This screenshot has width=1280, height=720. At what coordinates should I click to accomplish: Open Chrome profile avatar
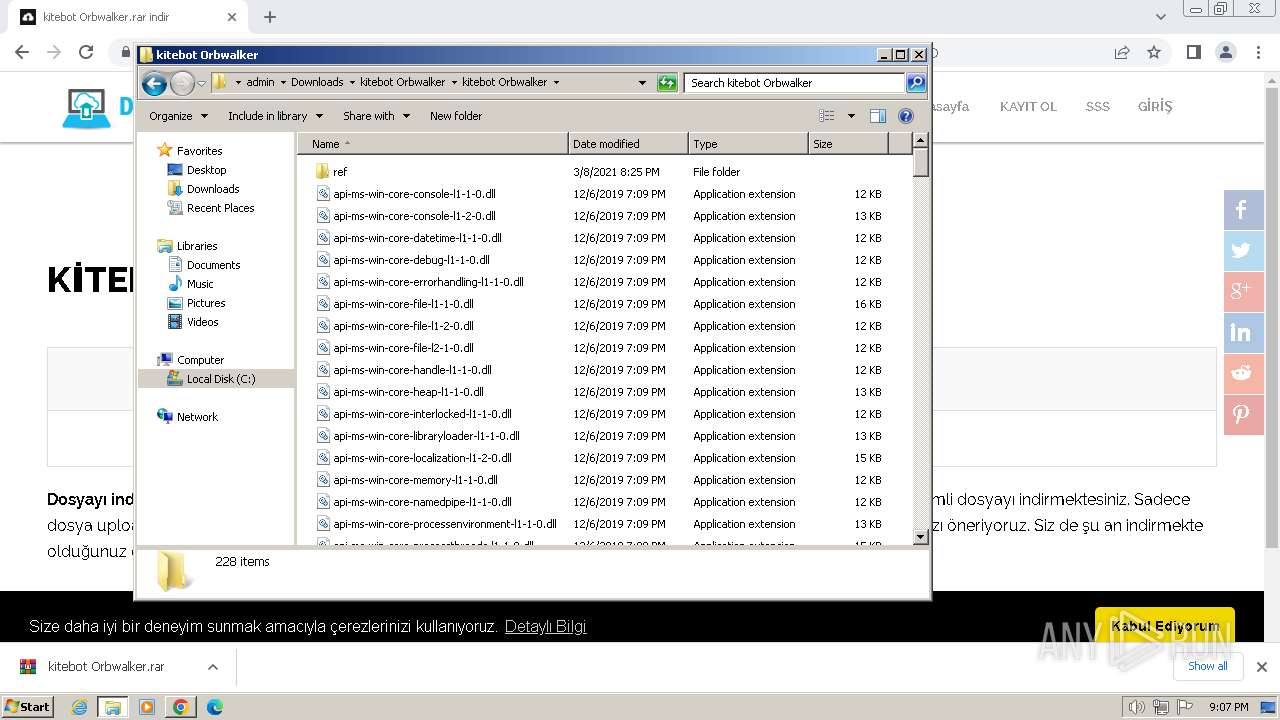click(x=1226, y=52)
